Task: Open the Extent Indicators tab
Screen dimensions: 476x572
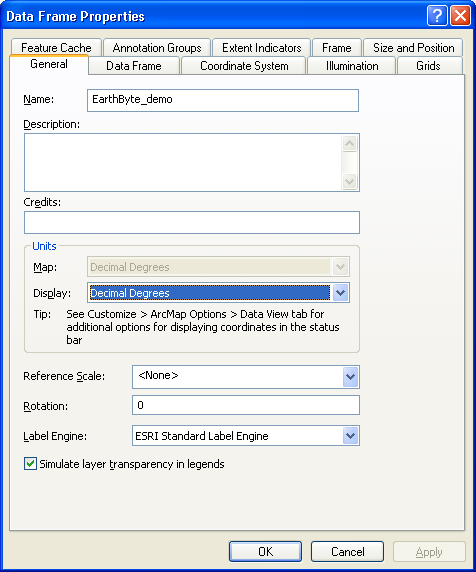Action: (262, 48)
